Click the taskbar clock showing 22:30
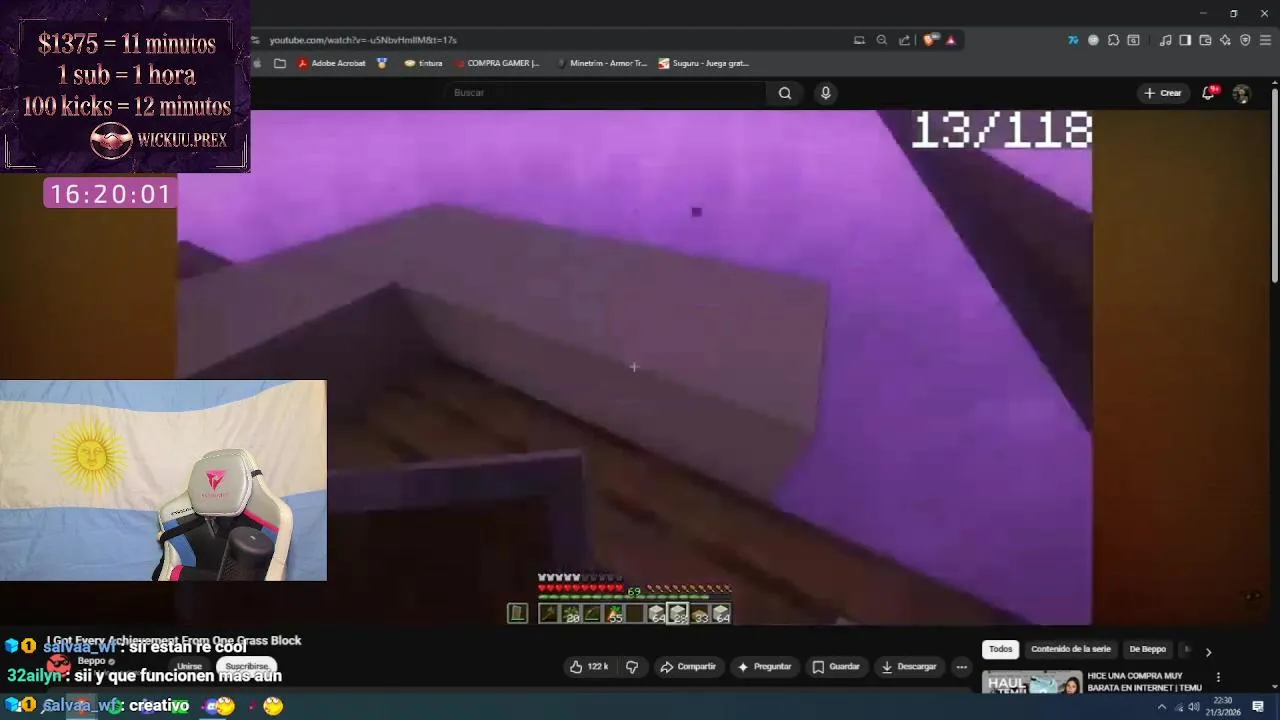The height and width of the screenshot is (720, 1280). tap(1222, 707)
